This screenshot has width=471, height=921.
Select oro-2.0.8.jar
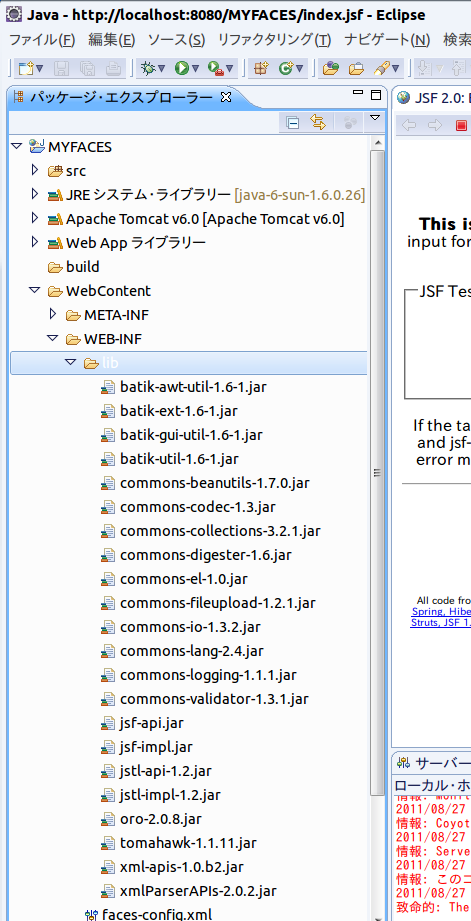160,821
